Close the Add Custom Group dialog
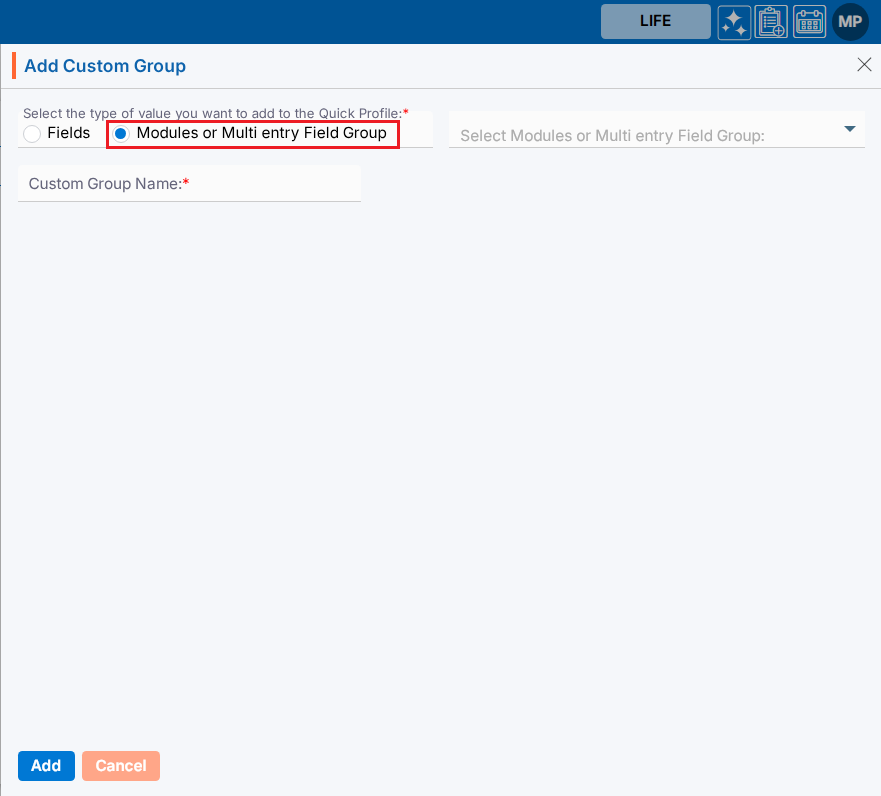The image size is (881, 796). 865,65
